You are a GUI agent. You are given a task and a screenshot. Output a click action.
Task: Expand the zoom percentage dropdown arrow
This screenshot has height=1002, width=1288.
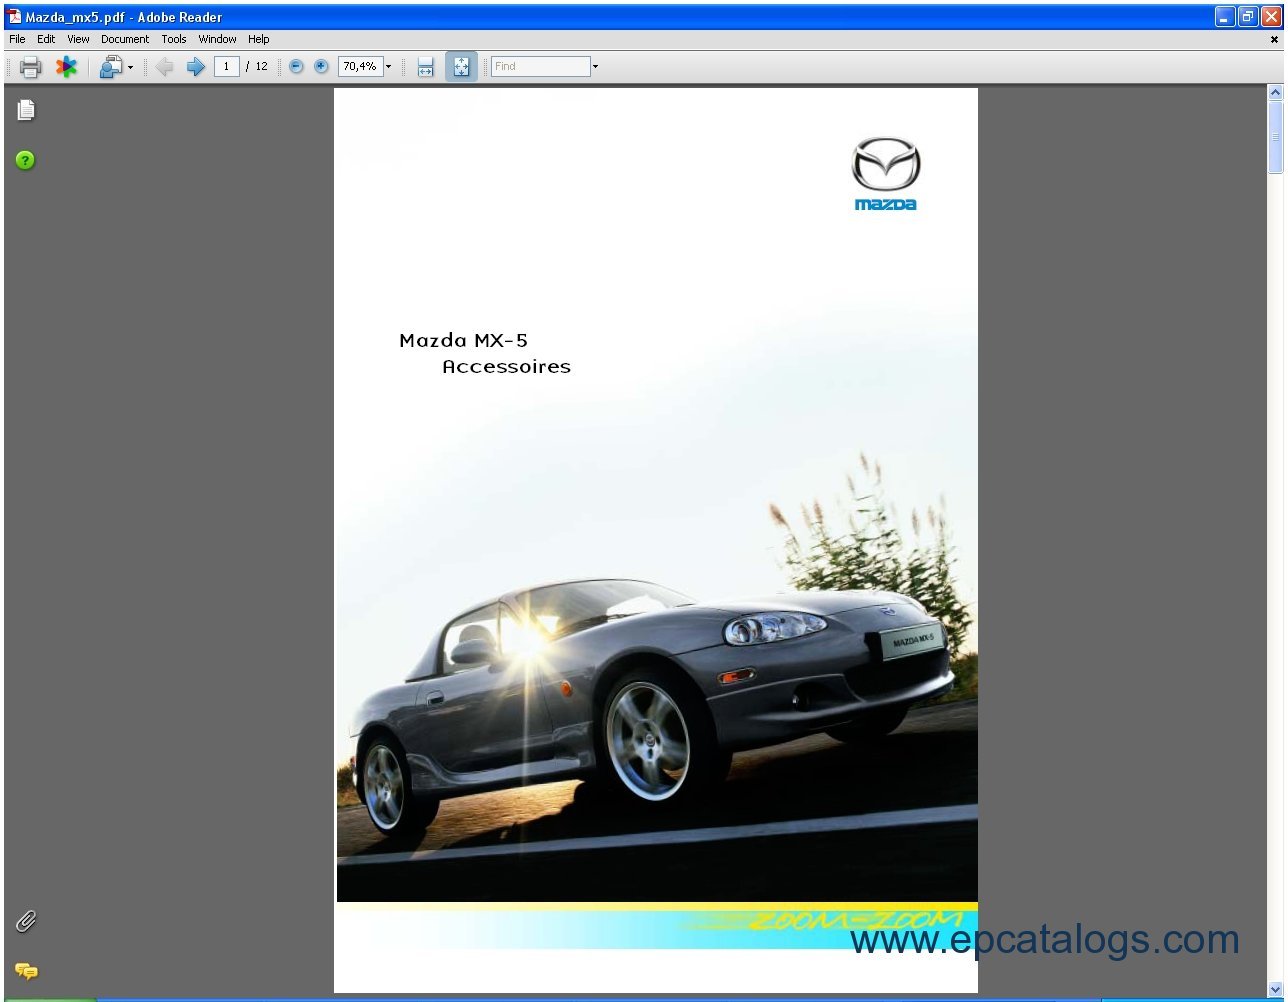coord(389,67)
